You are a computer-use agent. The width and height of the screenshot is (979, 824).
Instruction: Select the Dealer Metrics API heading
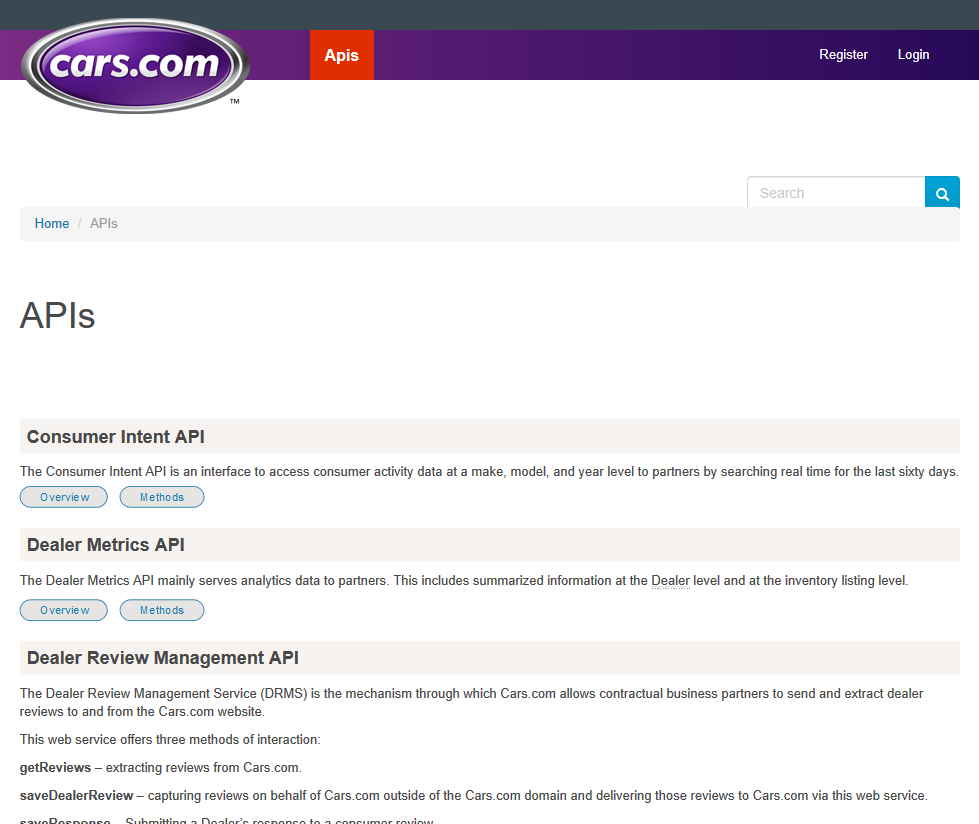click(106, 544)
